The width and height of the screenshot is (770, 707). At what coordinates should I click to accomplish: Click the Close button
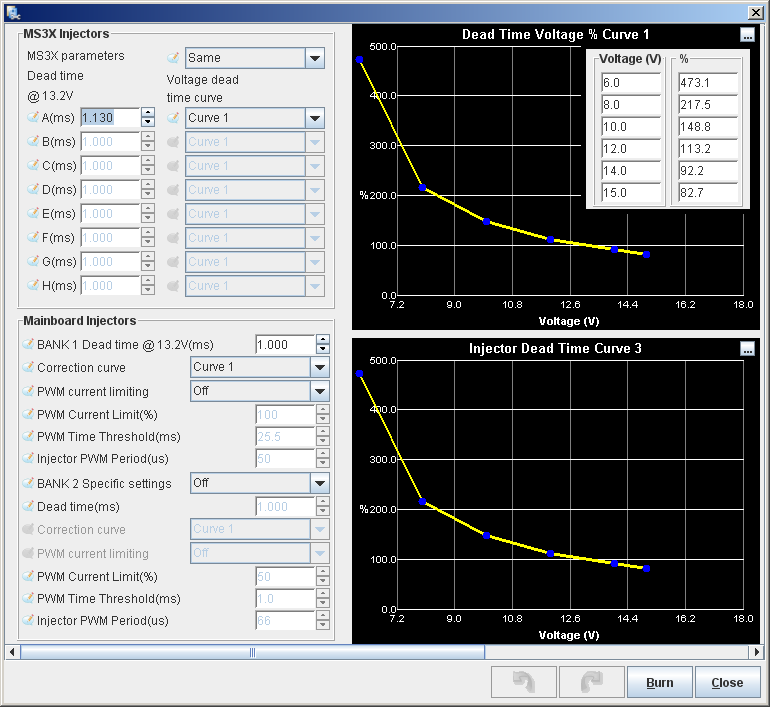click(x=727, y=682)
